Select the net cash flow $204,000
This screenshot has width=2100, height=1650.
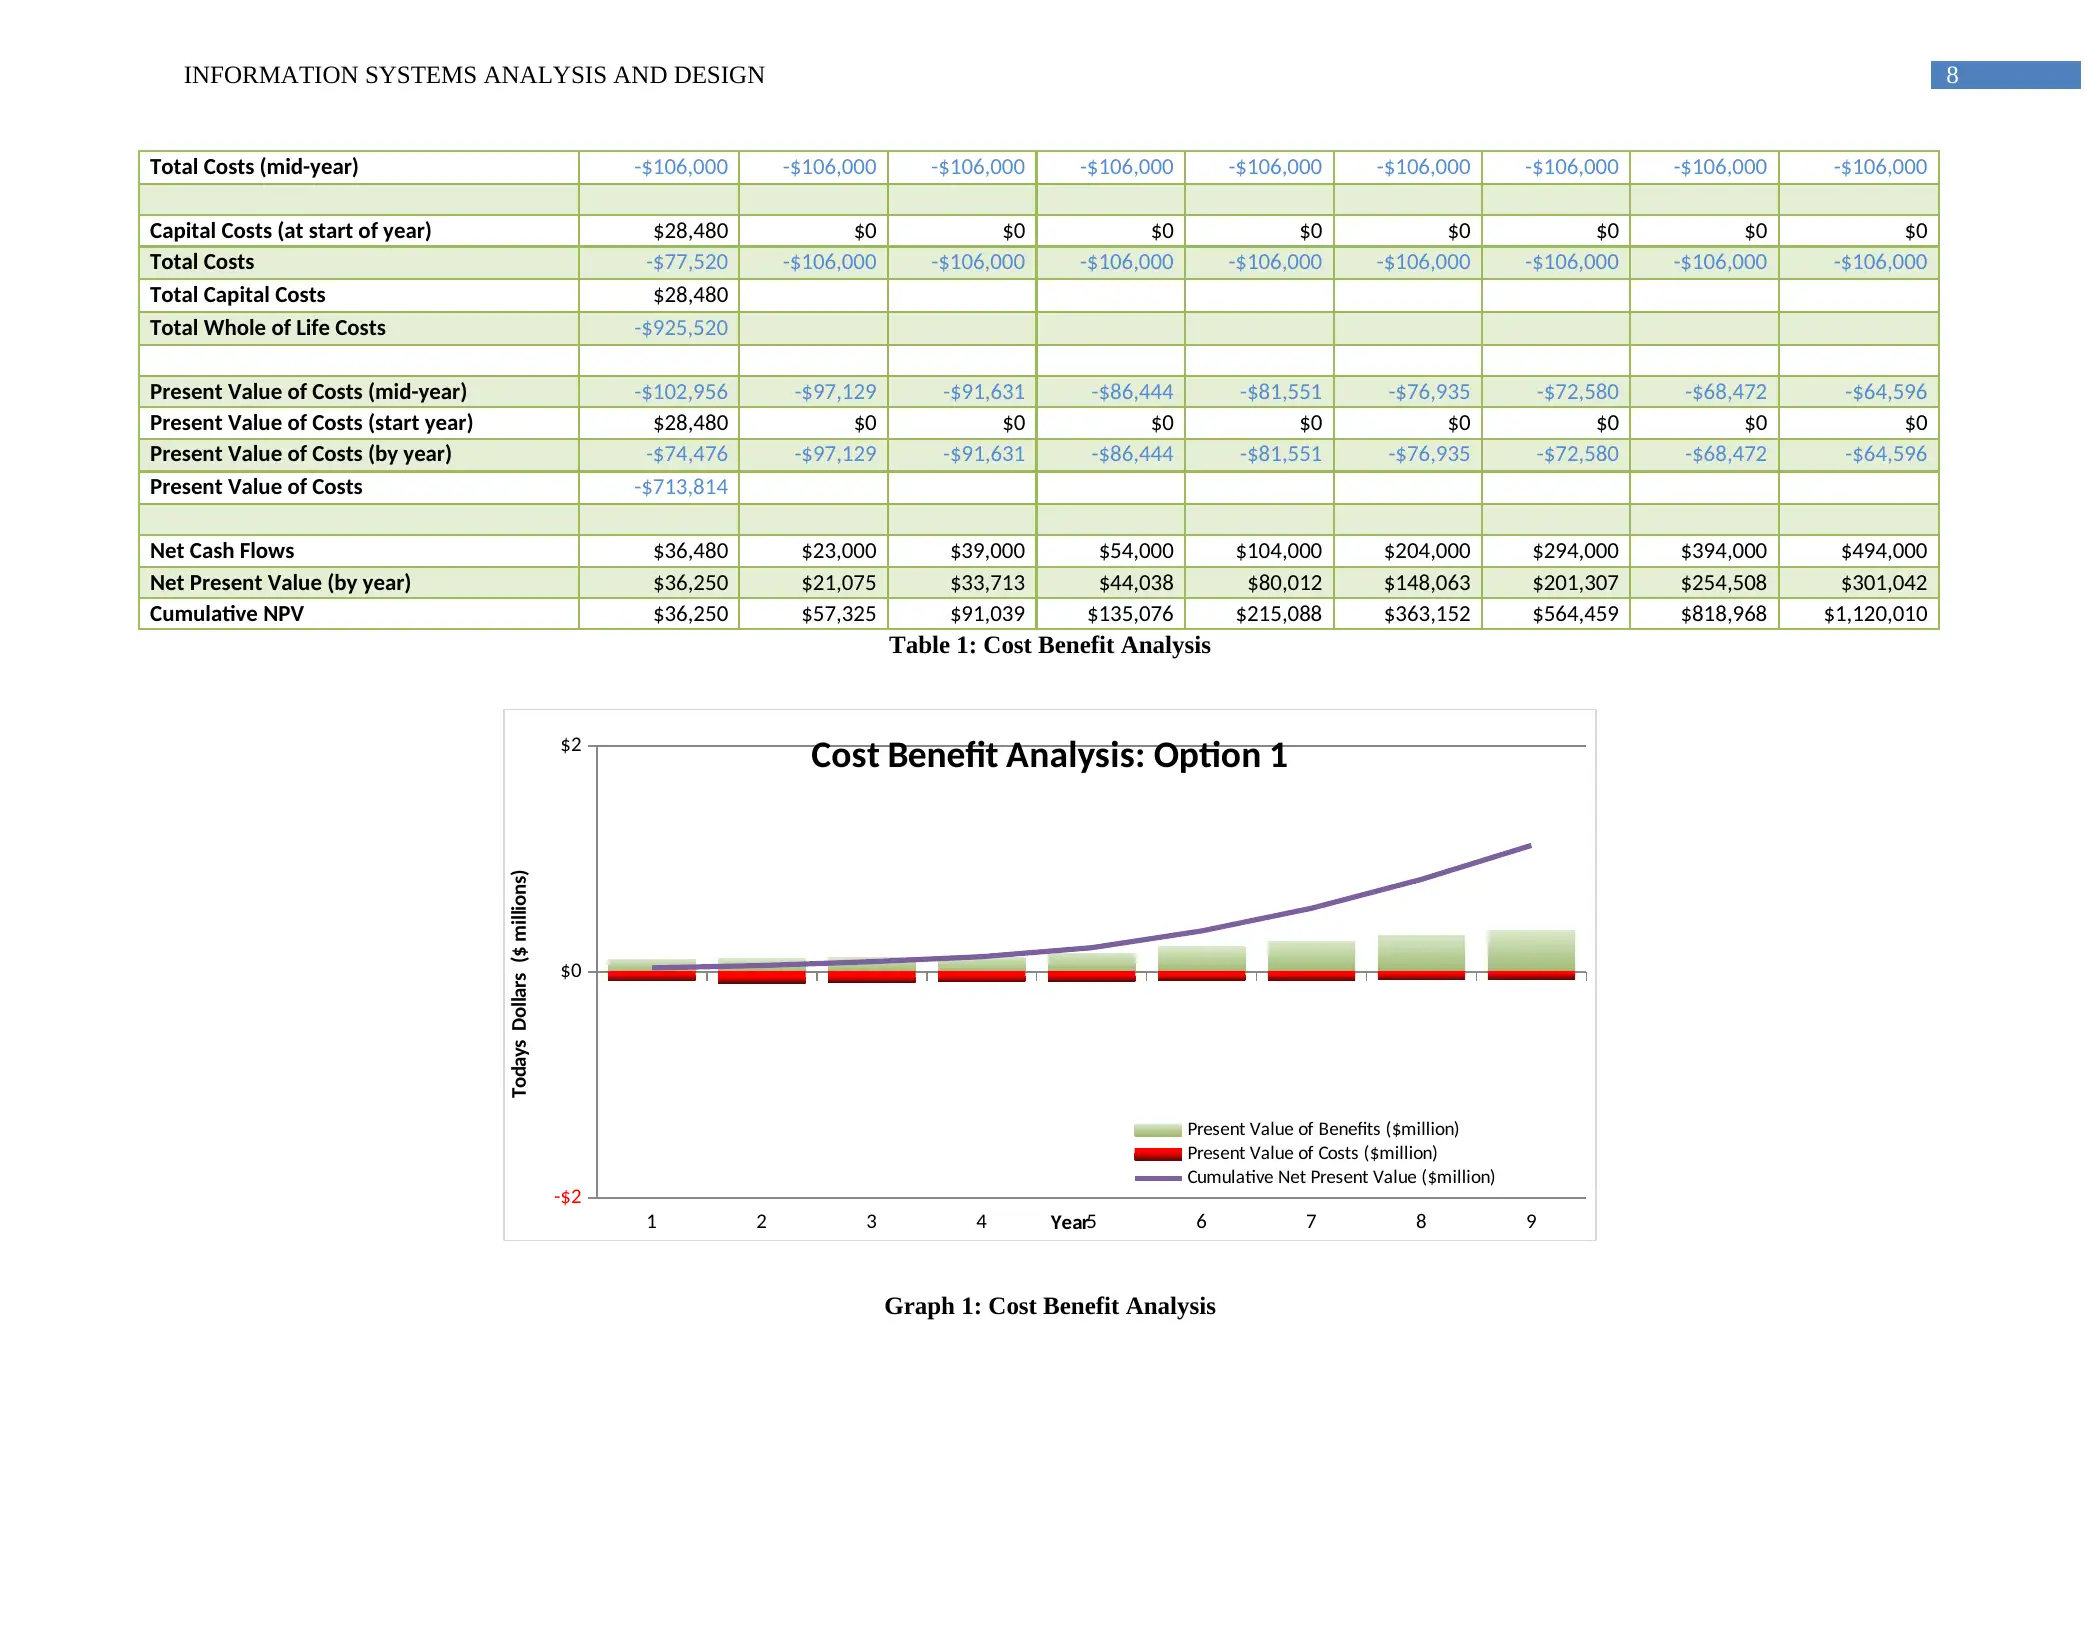(x=1427, y=551)
